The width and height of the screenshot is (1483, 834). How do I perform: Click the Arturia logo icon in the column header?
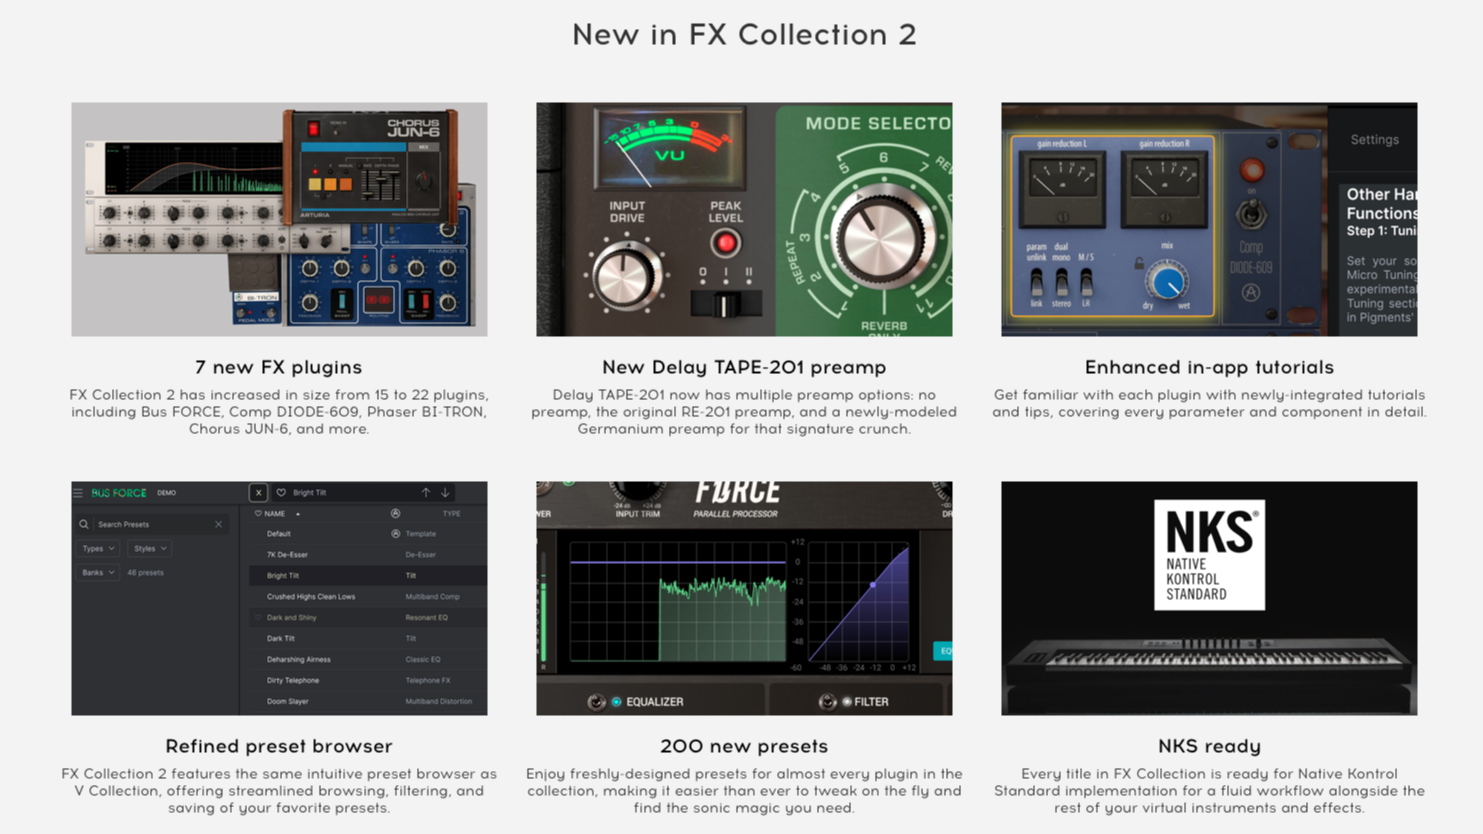[x=396, y=513]
